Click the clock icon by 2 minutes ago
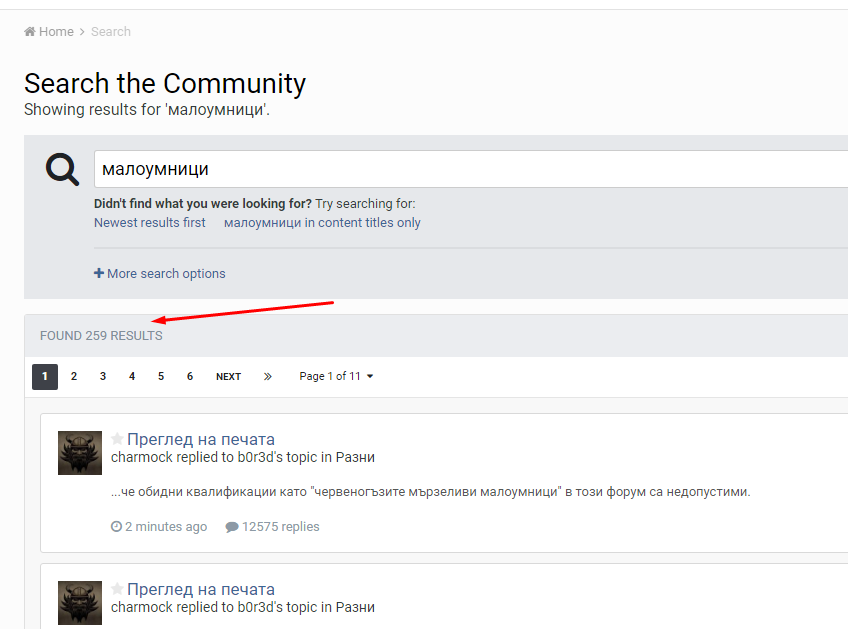 (116, 526)
